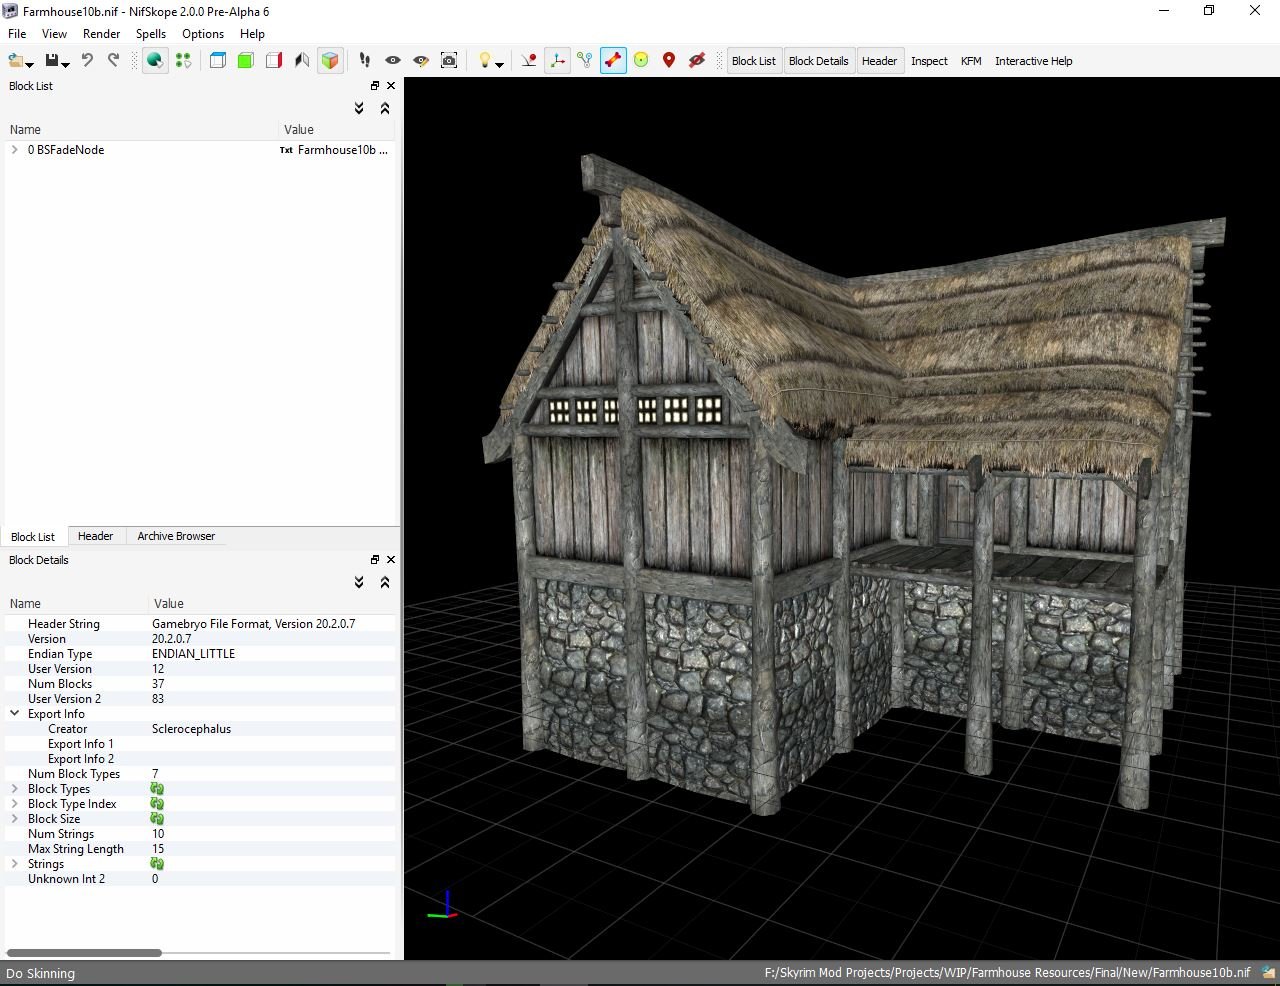Click the Save floppy disk icon
Screen dimensions: 1280x986
53,61
